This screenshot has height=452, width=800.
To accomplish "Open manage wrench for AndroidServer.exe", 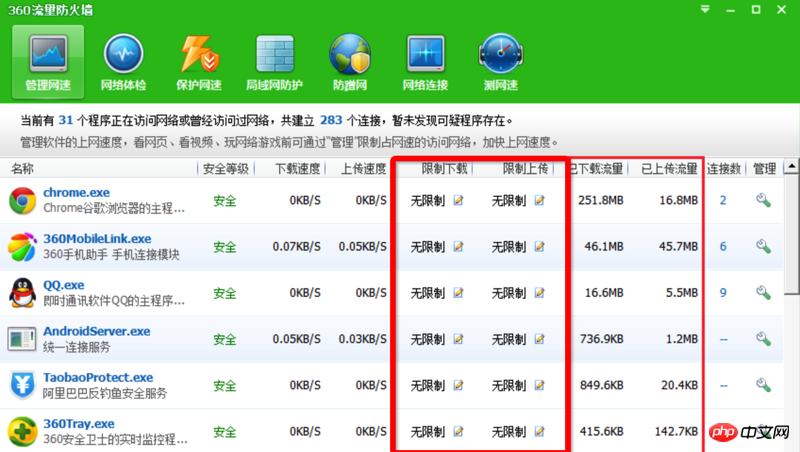I will coord(763,339).
